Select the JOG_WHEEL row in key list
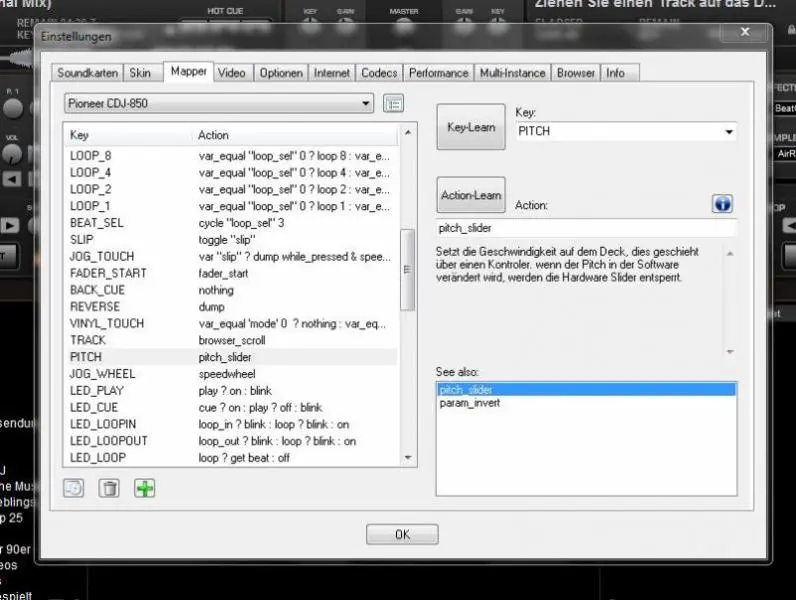 click(x=230, y=374)
